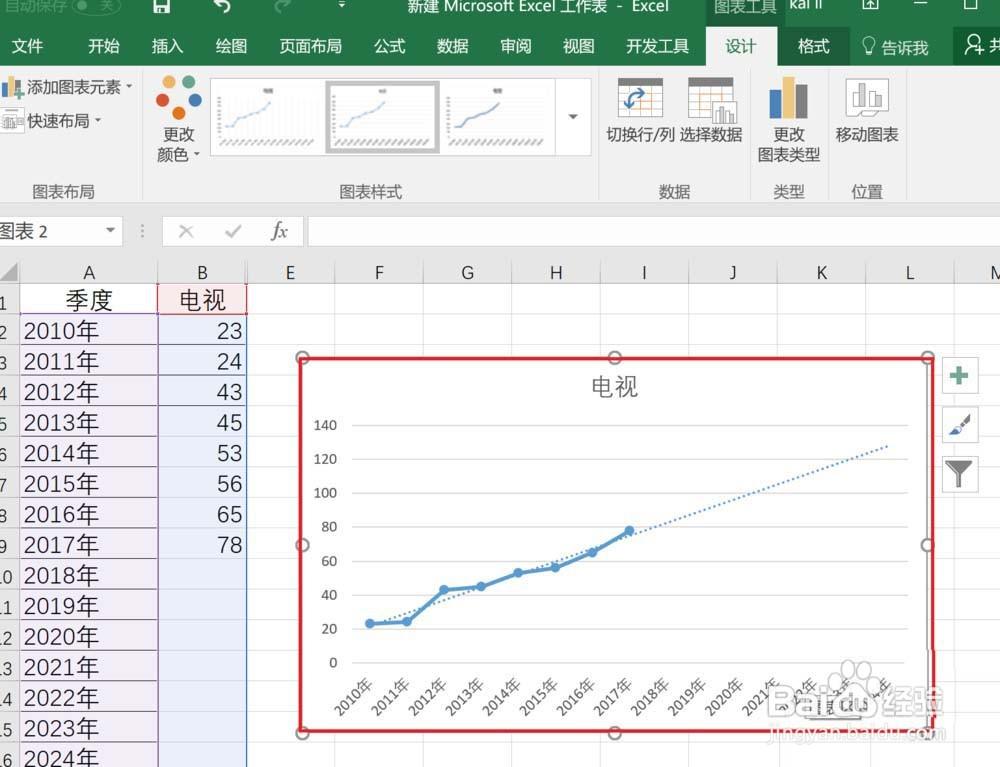1000x767 pixels.
Task: Select column G header
Action: (x=467, y=273)
